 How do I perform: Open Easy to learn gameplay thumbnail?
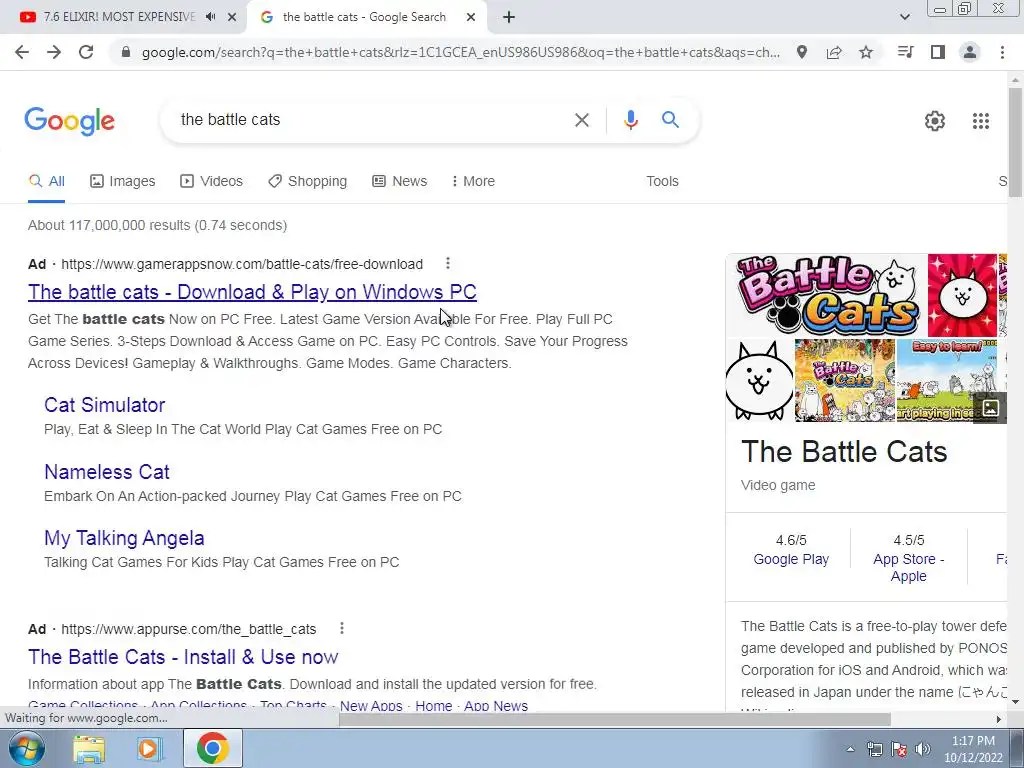coord(947,381)
